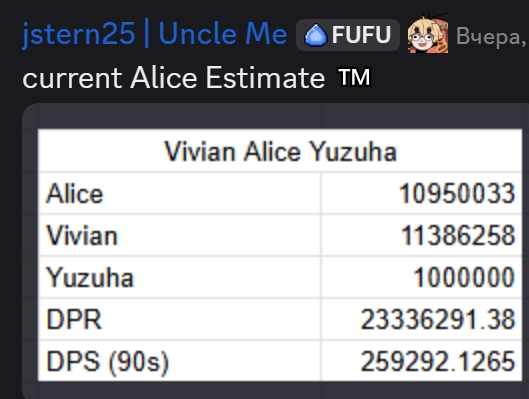
Task: Click the Vivian damage value 11386258
Action: pos(458,235)
